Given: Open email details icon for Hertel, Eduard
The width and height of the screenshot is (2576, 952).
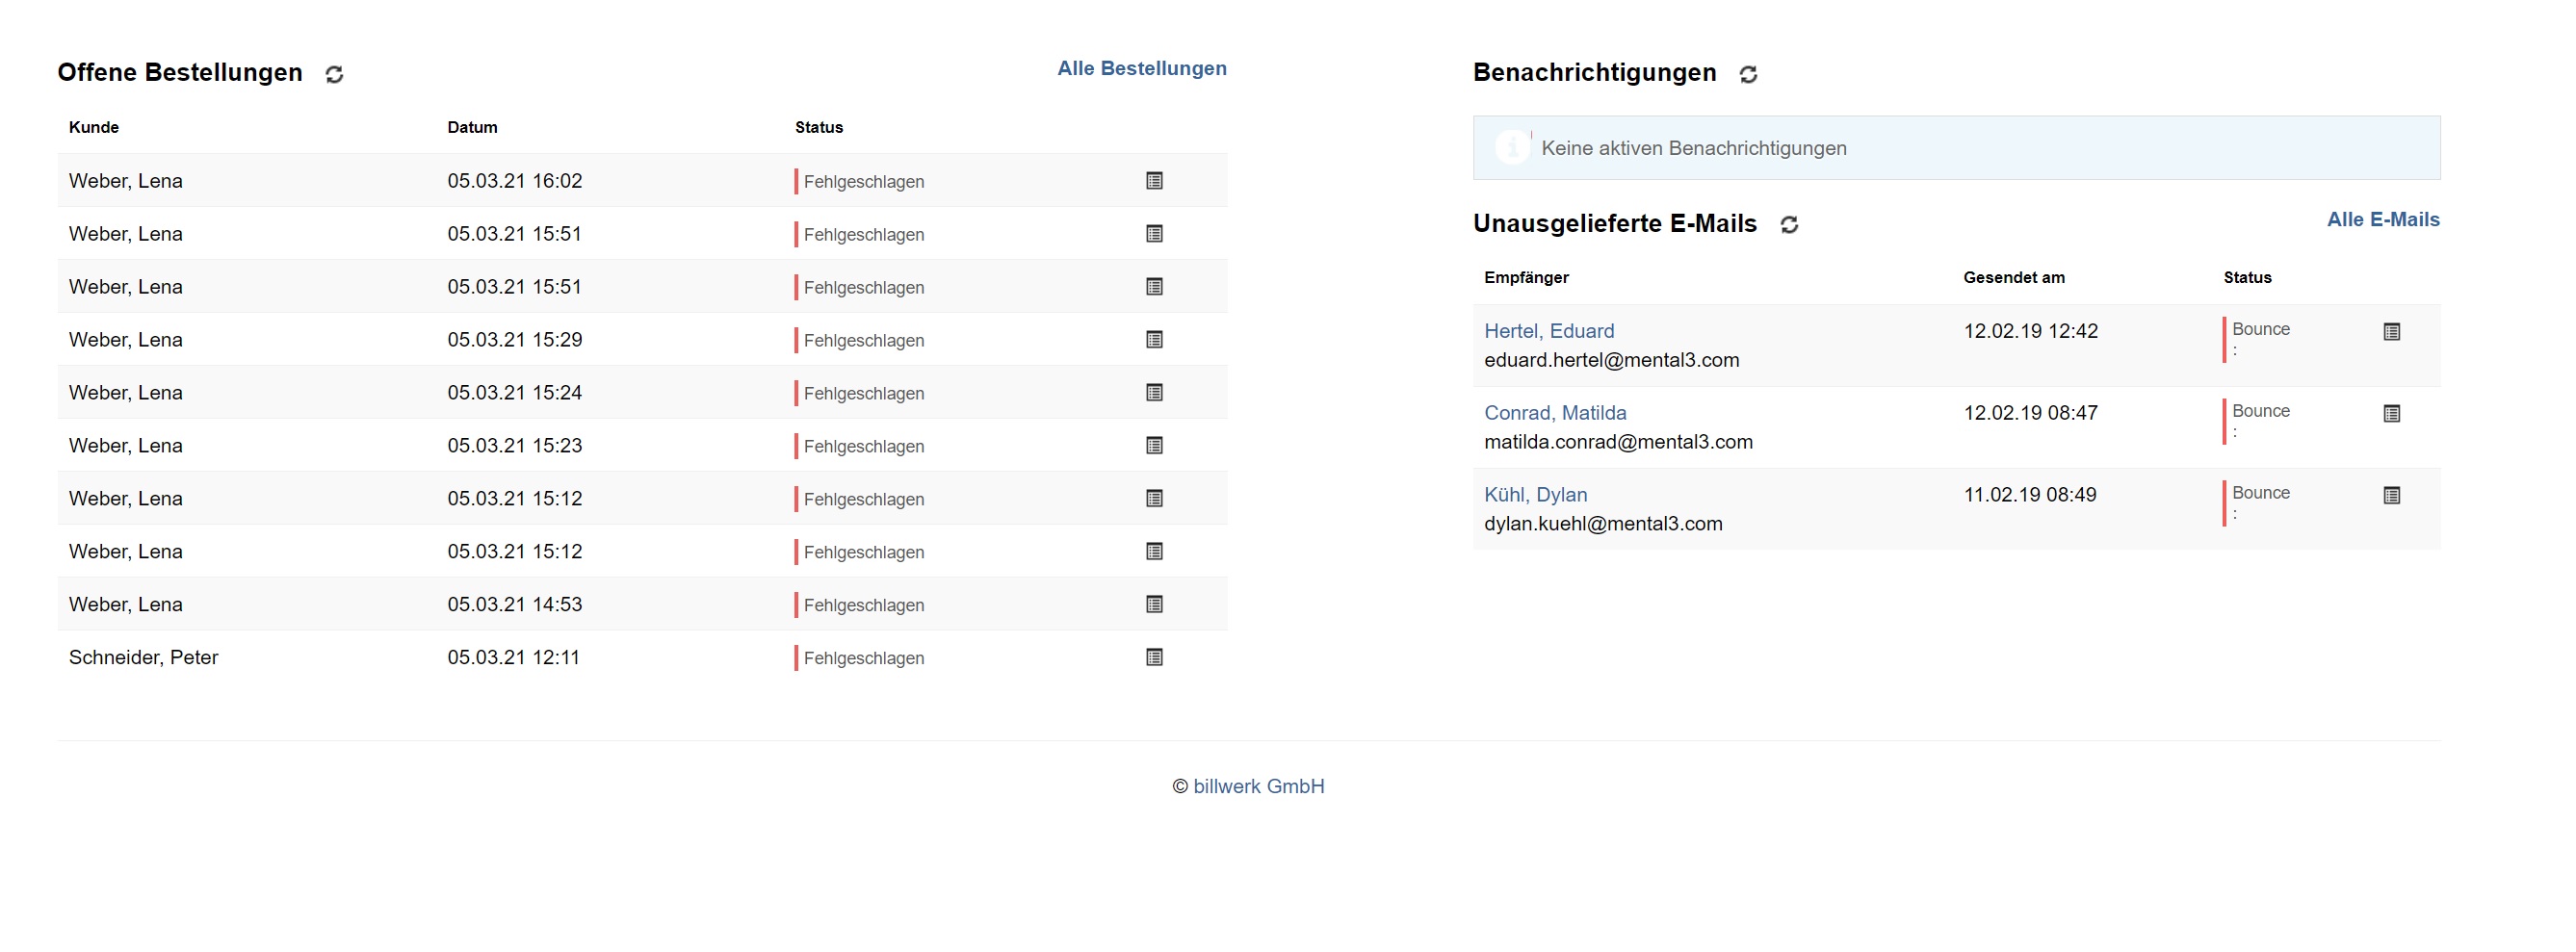Looking at the screenshot, I should [x=2392, y=332].
